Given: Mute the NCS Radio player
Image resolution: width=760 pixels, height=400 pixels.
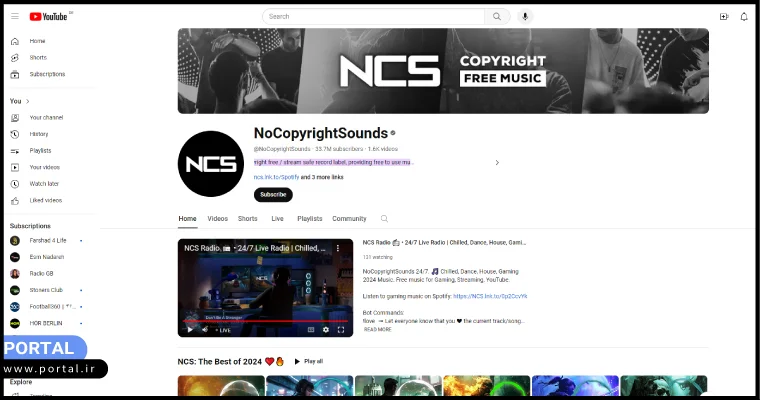Looking at the screenshot, I should coord(205,330).
